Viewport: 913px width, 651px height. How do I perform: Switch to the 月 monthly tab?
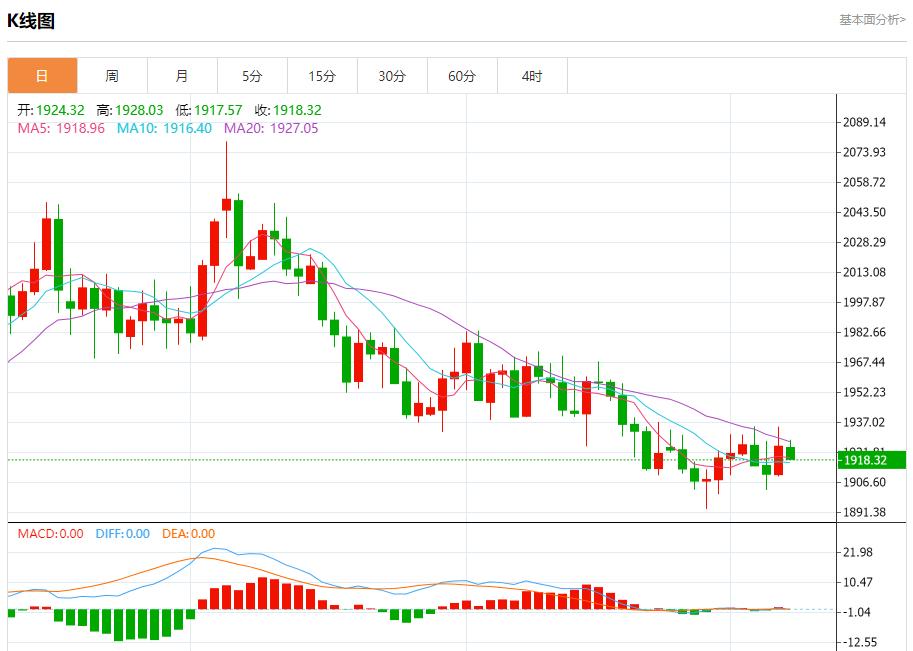[x=182, y=76]
